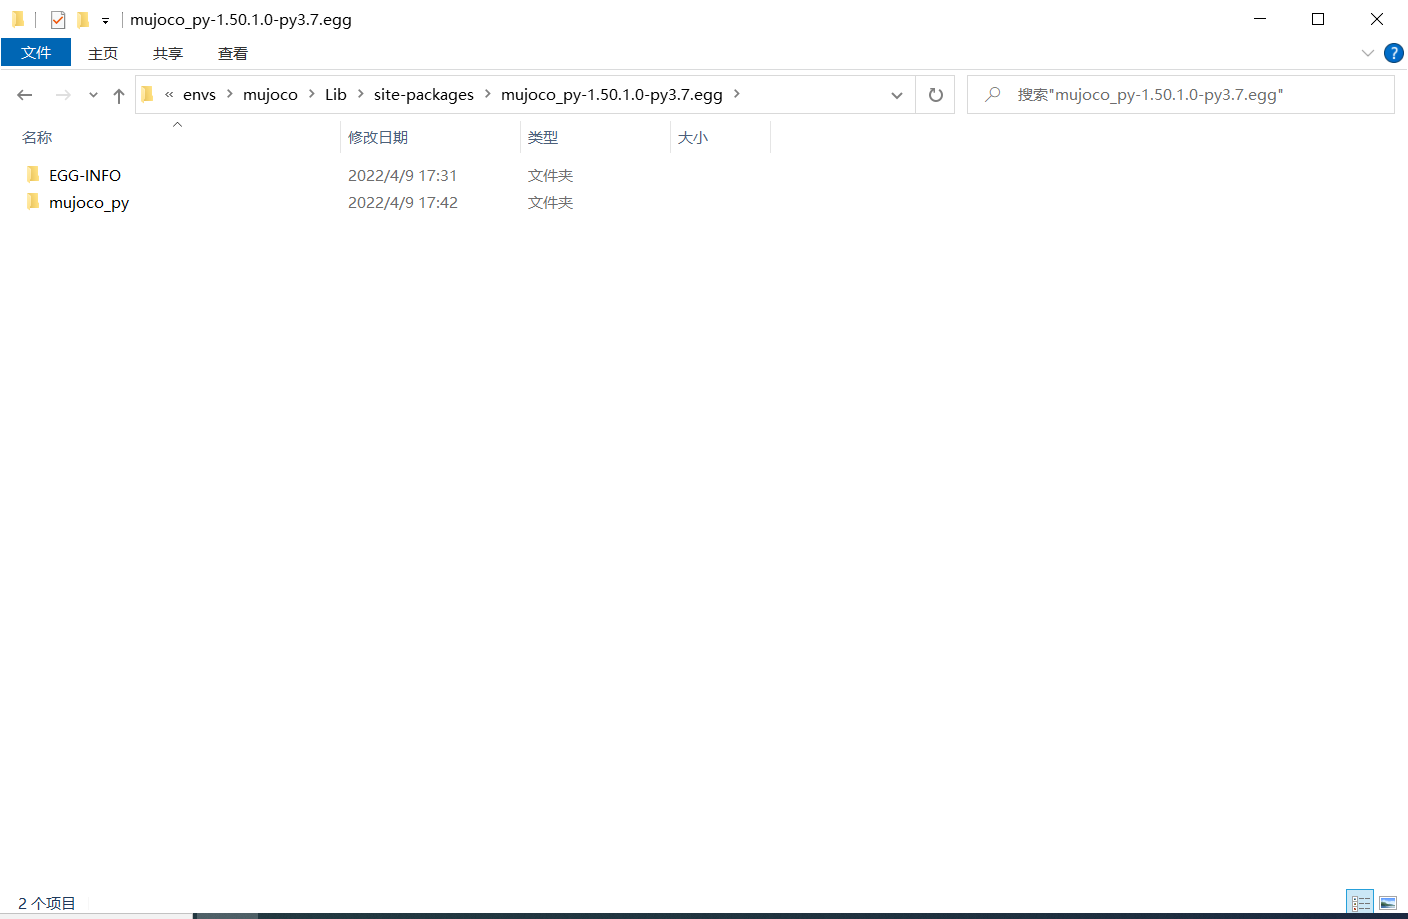Click inside the search input box

click(1150, 94)
